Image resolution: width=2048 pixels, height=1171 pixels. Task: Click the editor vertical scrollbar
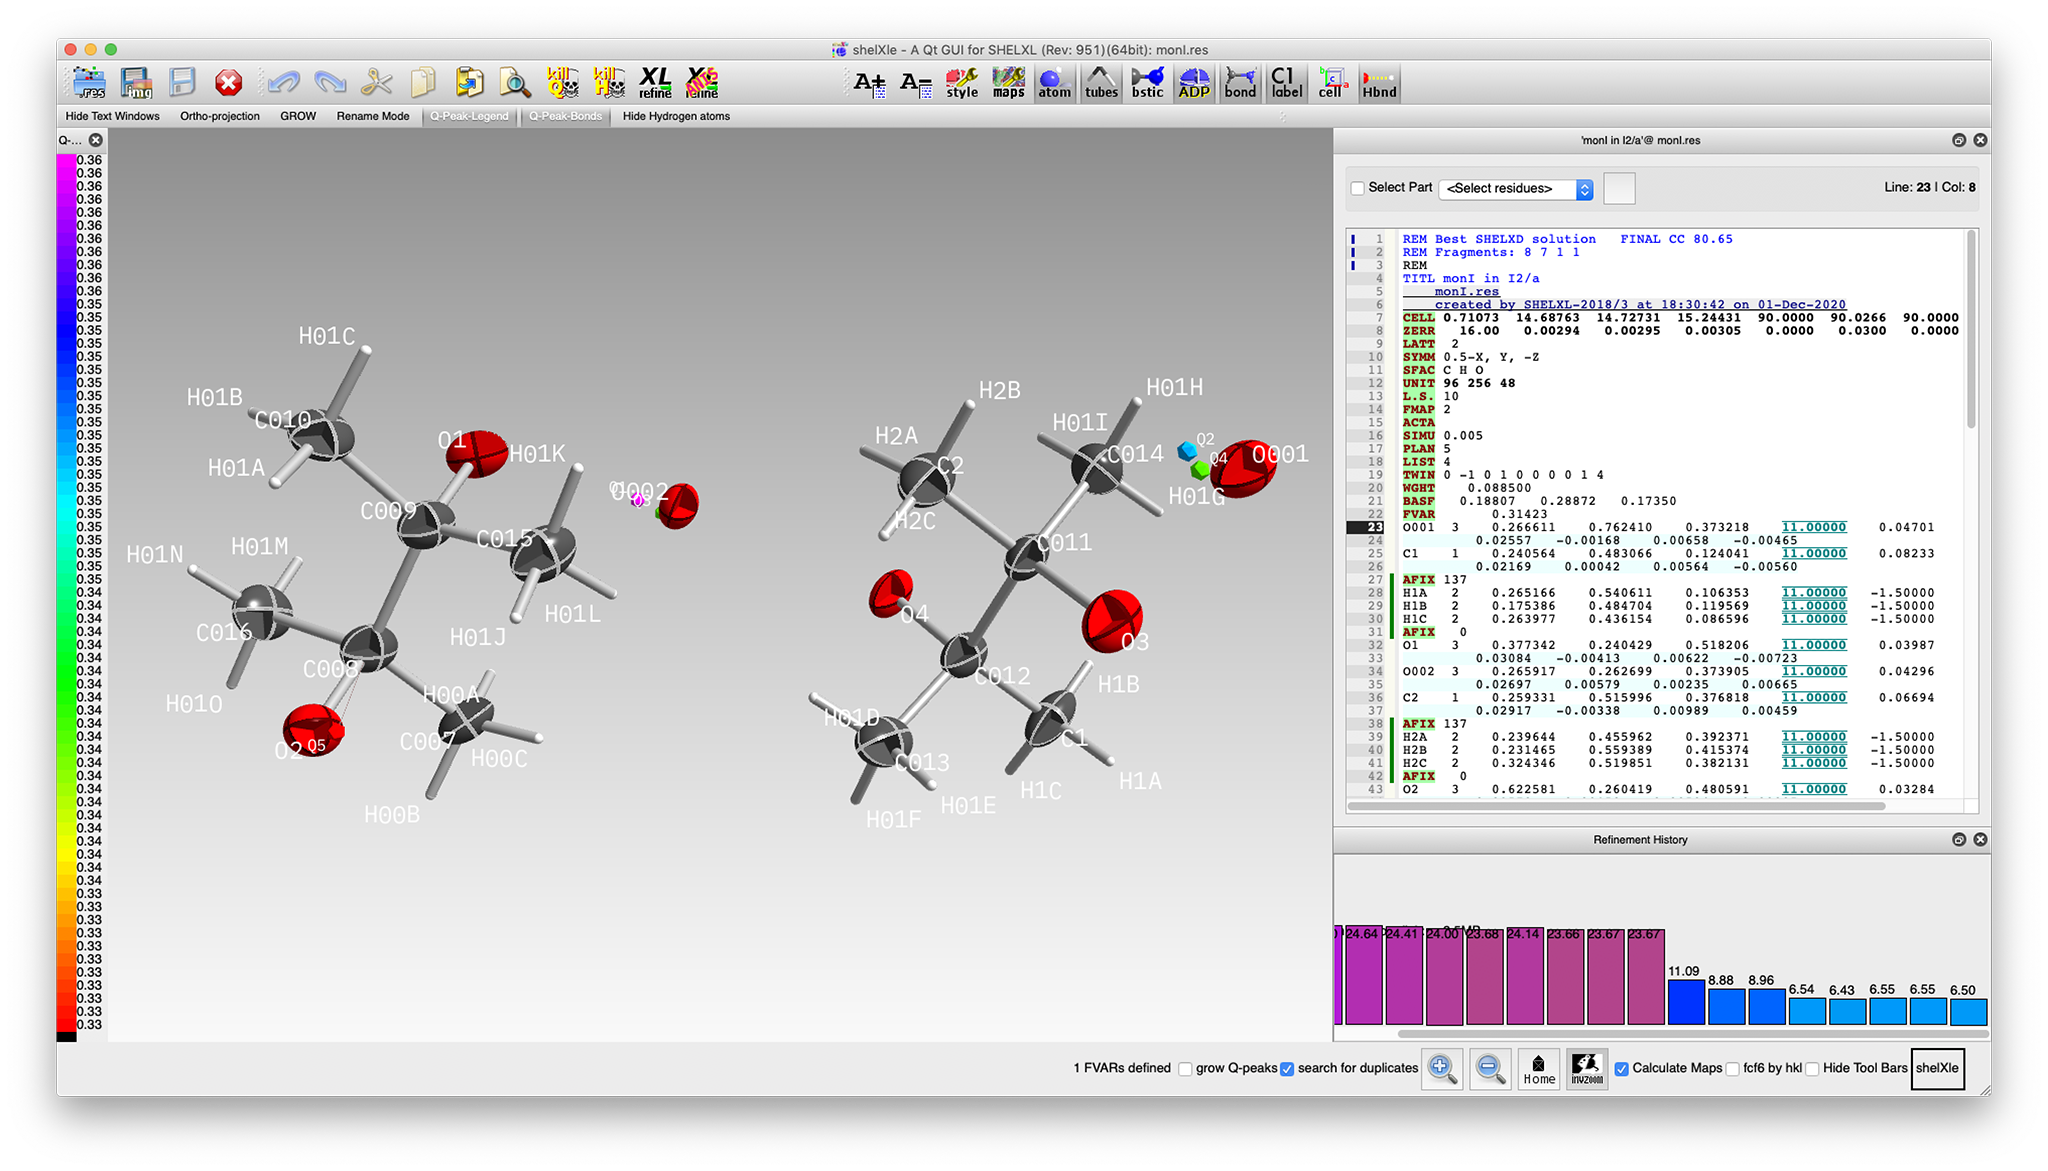click(1971, 330)
